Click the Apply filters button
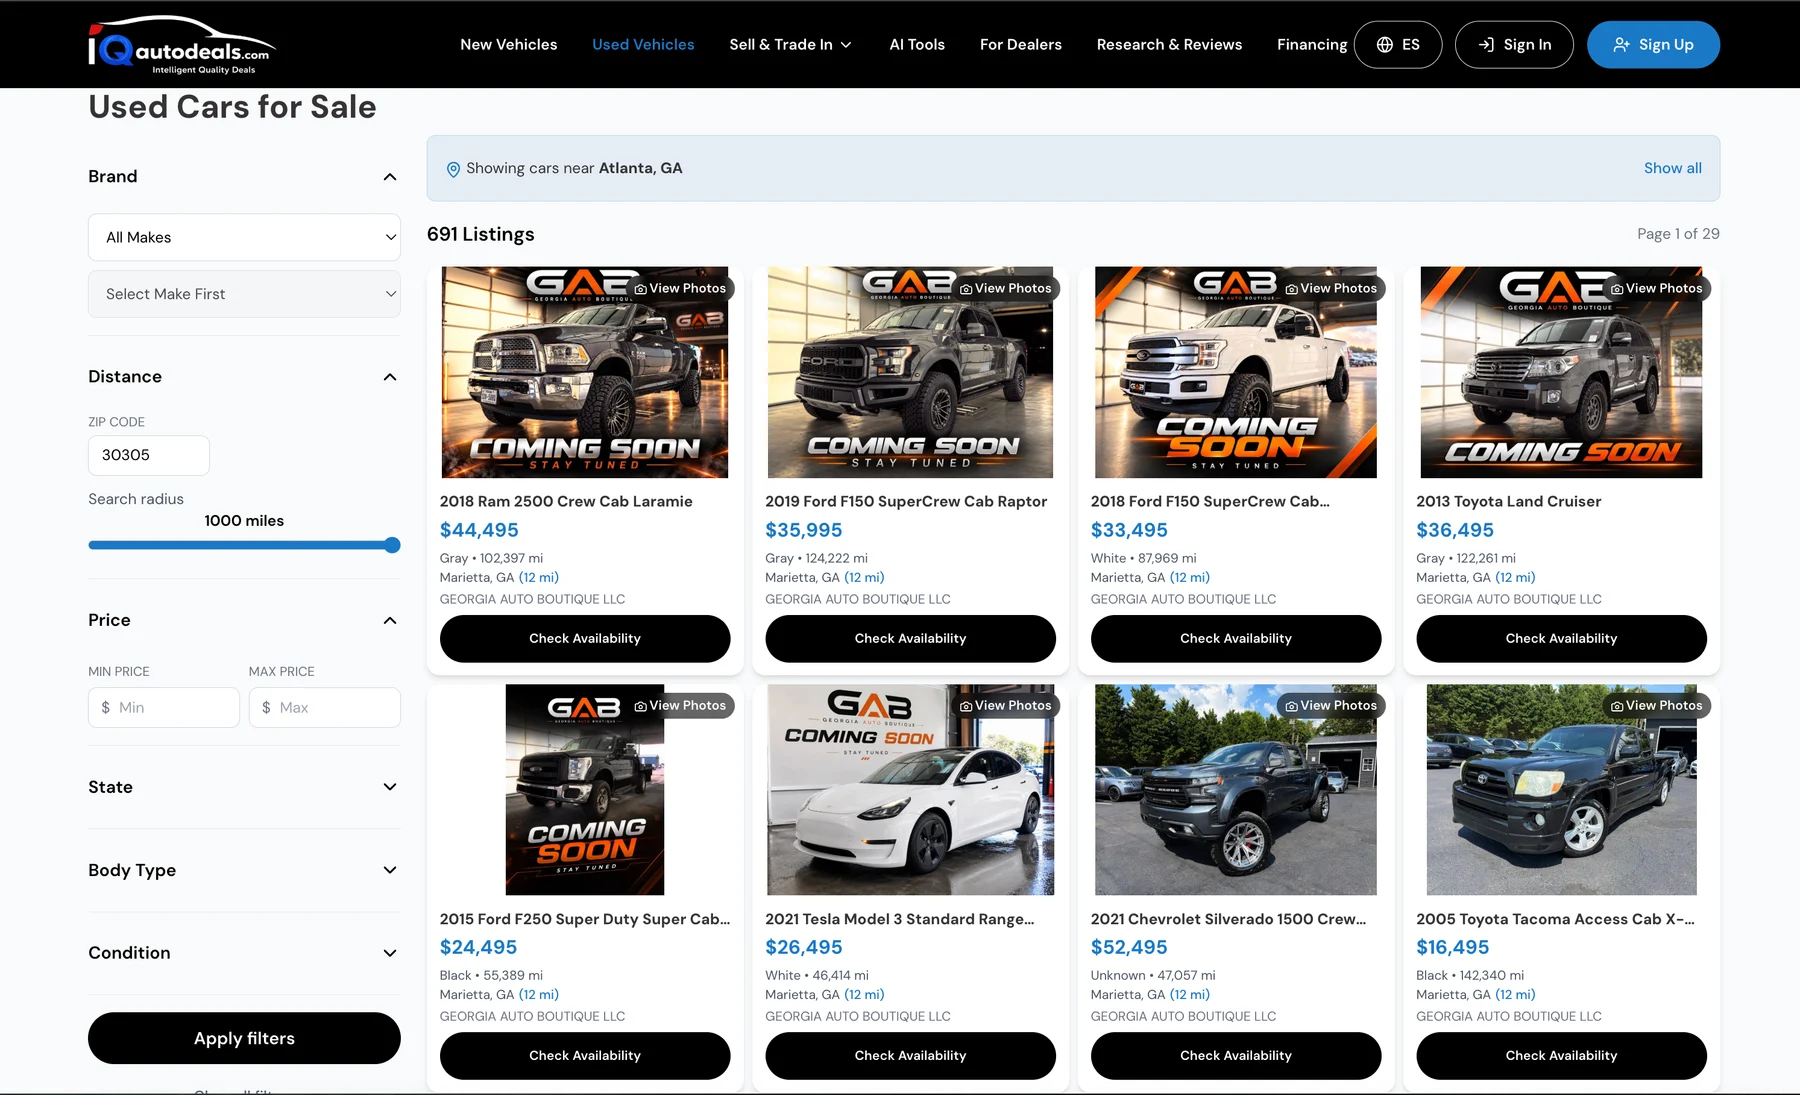The width and height of the screenshot is (1800, 1095). pos(244,1038)
